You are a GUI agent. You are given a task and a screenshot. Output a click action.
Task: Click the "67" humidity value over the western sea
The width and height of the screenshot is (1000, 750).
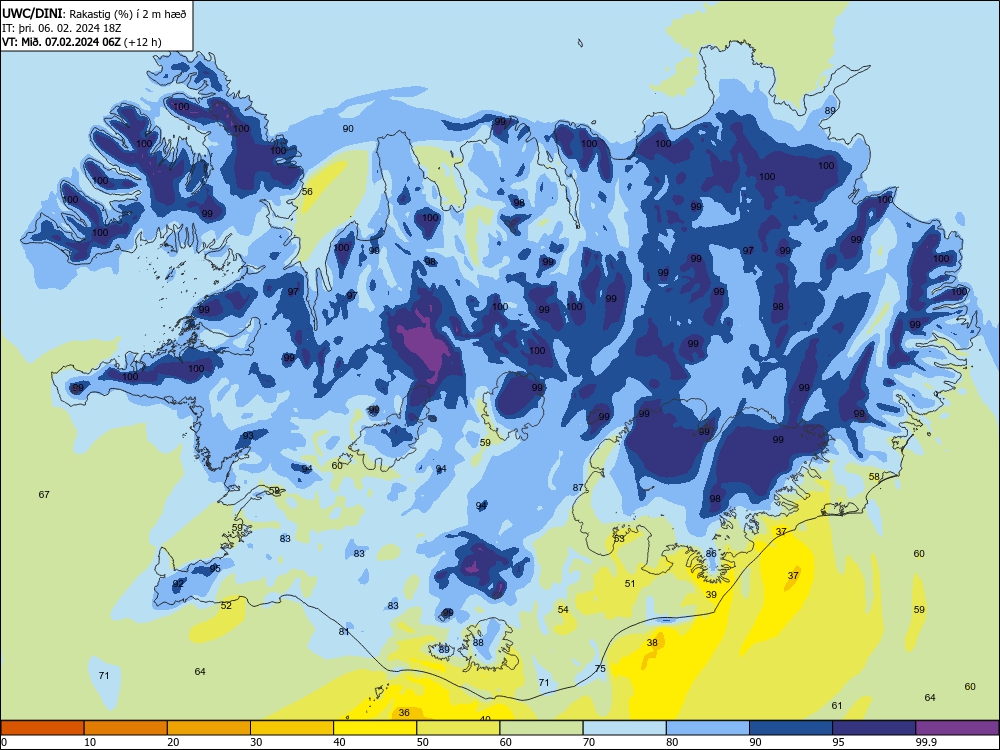coord(44,494)
